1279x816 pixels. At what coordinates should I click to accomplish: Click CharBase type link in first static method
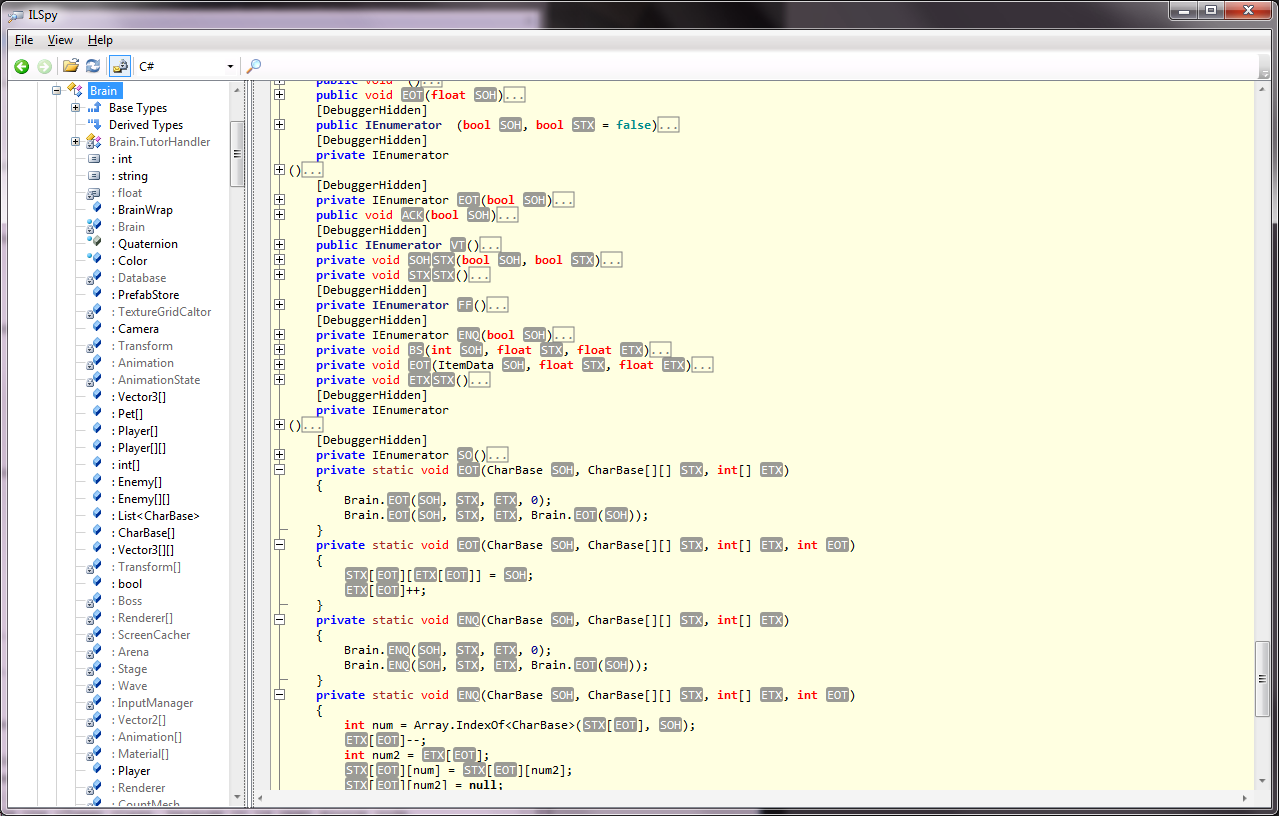[x=515, y=470]
